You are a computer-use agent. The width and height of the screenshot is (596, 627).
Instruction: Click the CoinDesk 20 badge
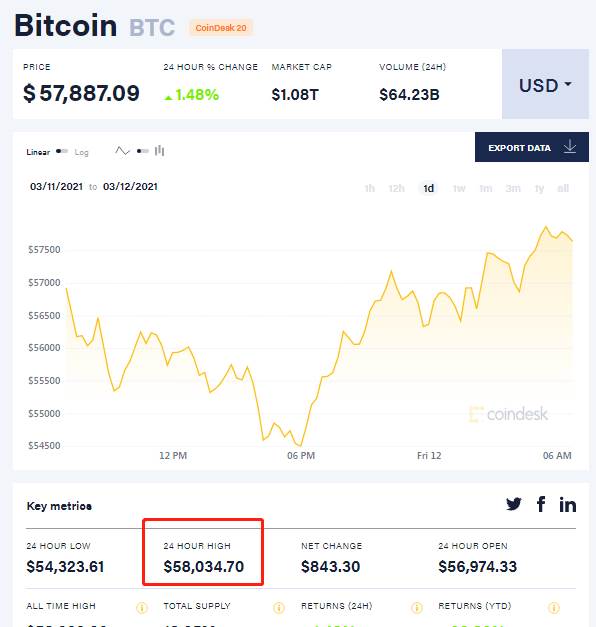[x=221, y=28]
